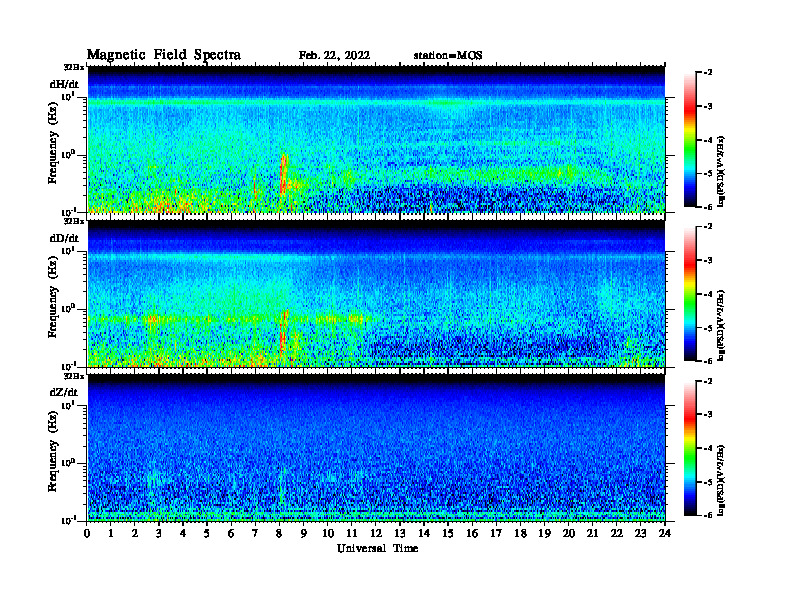Click hour "1" on the time axis
The height and width of the screenshot is (612, 792).
click(111, 534)
